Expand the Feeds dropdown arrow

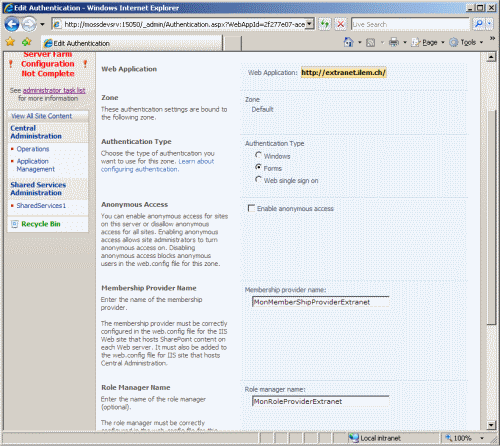tap(382, 42)
